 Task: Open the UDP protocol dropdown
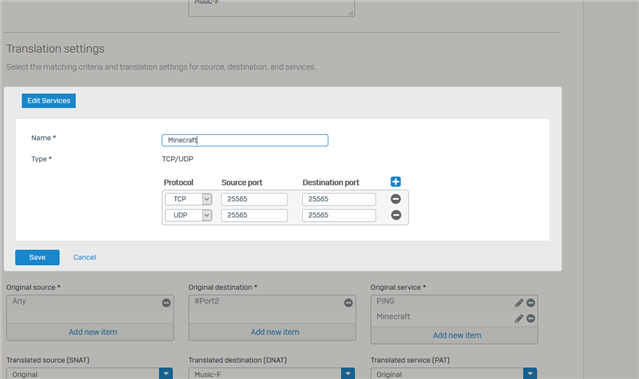[x=188, y=215]
